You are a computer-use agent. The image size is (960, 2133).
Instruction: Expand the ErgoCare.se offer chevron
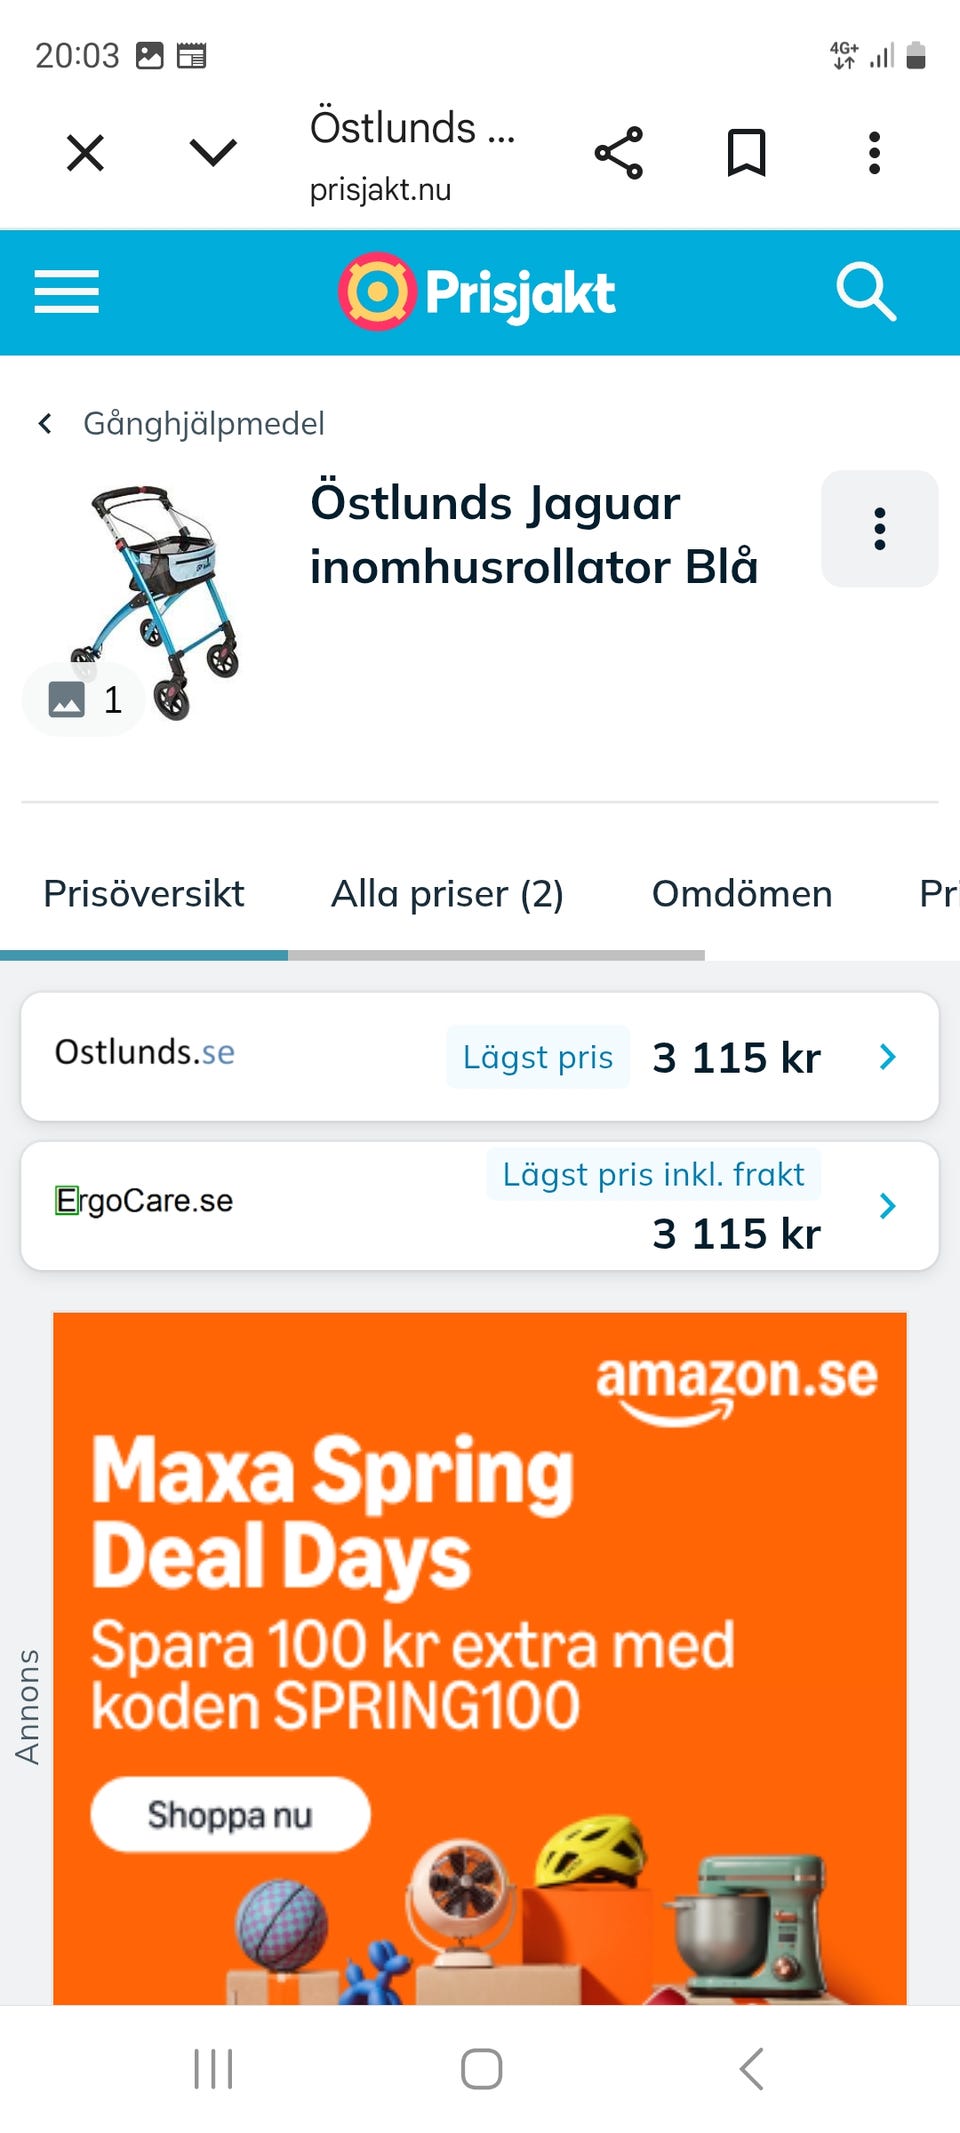[887, 1206]
